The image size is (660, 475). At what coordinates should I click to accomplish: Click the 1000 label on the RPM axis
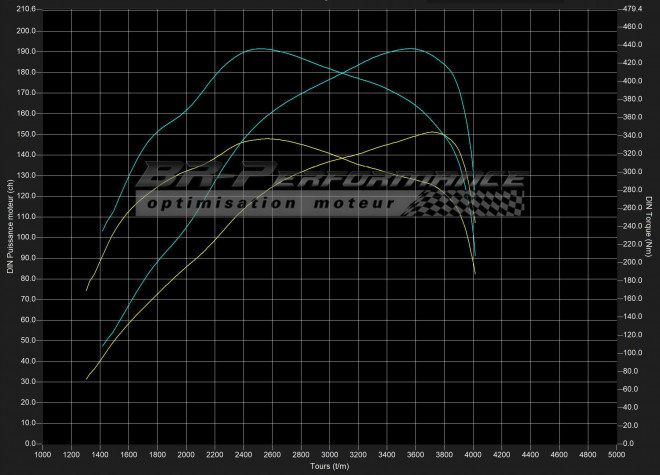[43, 454]
